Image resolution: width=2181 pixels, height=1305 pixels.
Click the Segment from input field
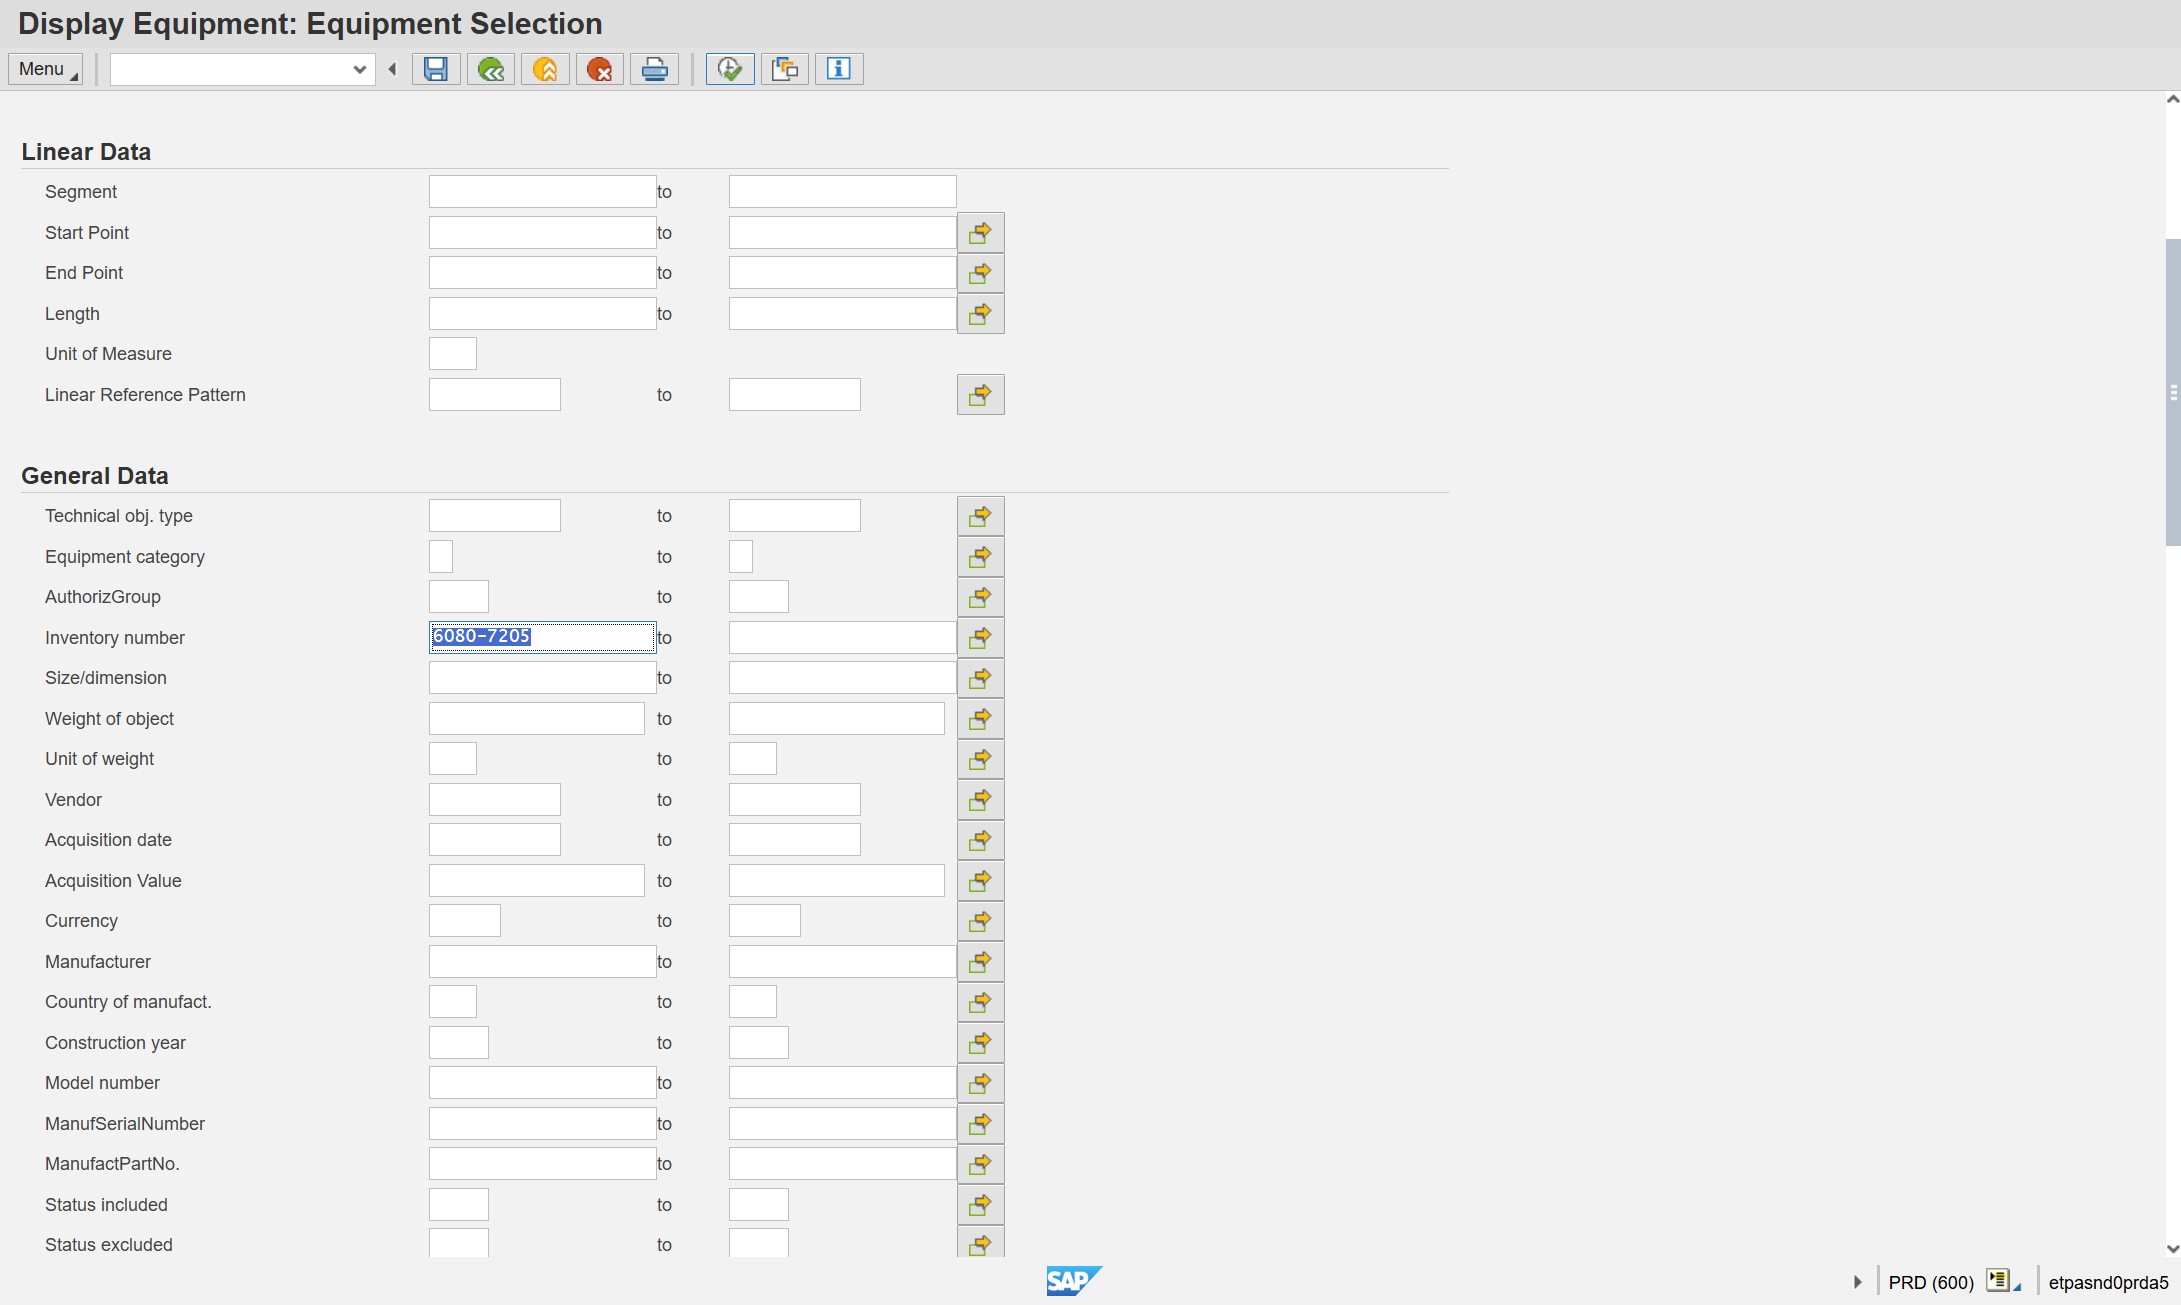pyautogui.click(x=542, y=192)
